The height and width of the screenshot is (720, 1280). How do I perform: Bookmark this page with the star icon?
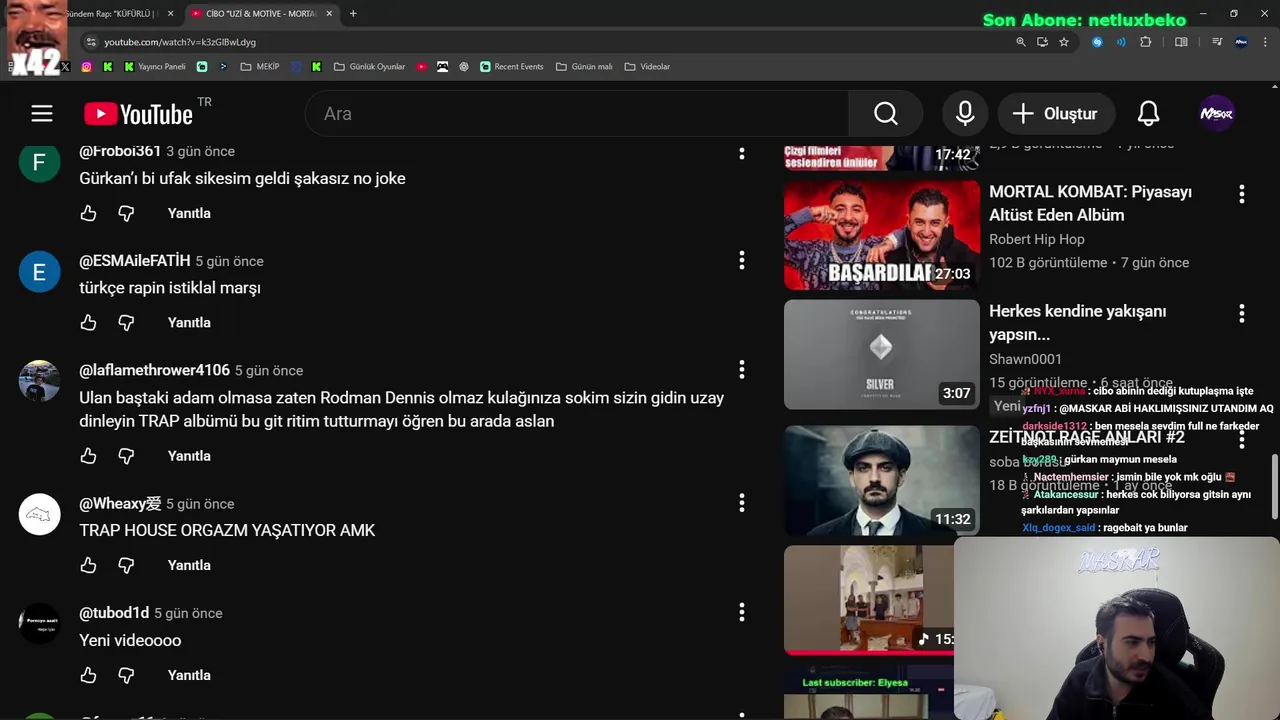pyautogui.click(x=1064, y=42)
